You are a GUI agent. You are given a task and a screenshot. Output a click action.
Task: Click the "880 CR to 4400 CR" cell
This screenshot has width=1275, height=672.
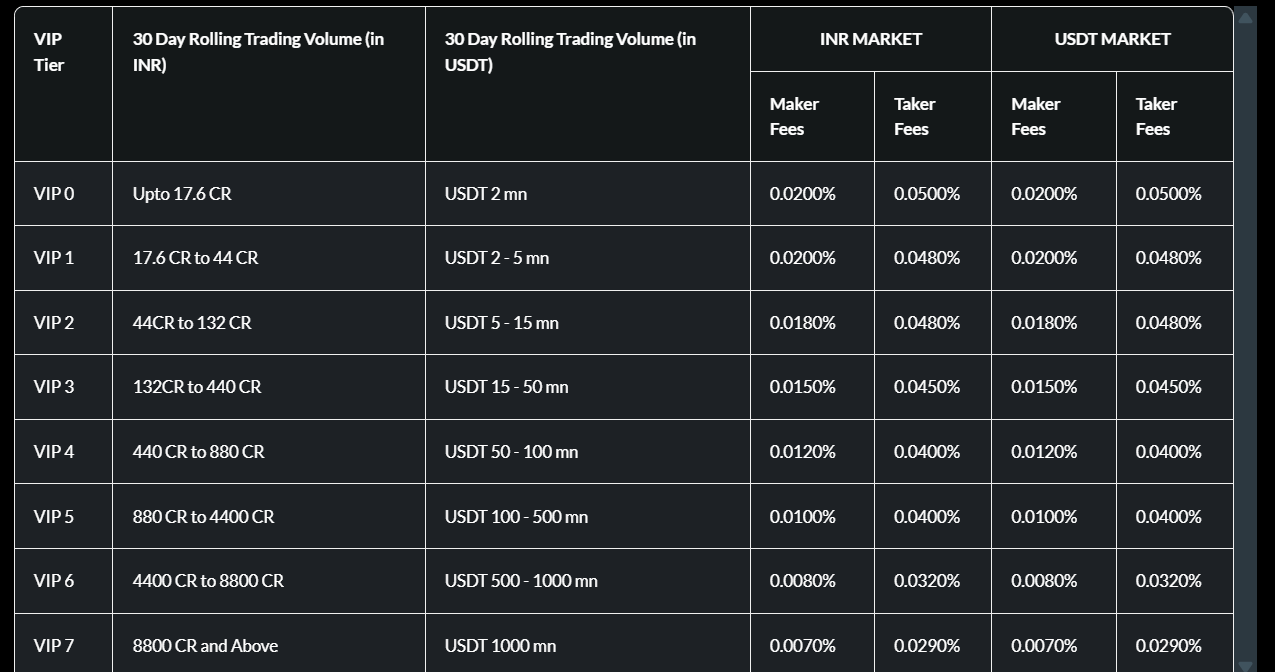[x=203, y=517]
